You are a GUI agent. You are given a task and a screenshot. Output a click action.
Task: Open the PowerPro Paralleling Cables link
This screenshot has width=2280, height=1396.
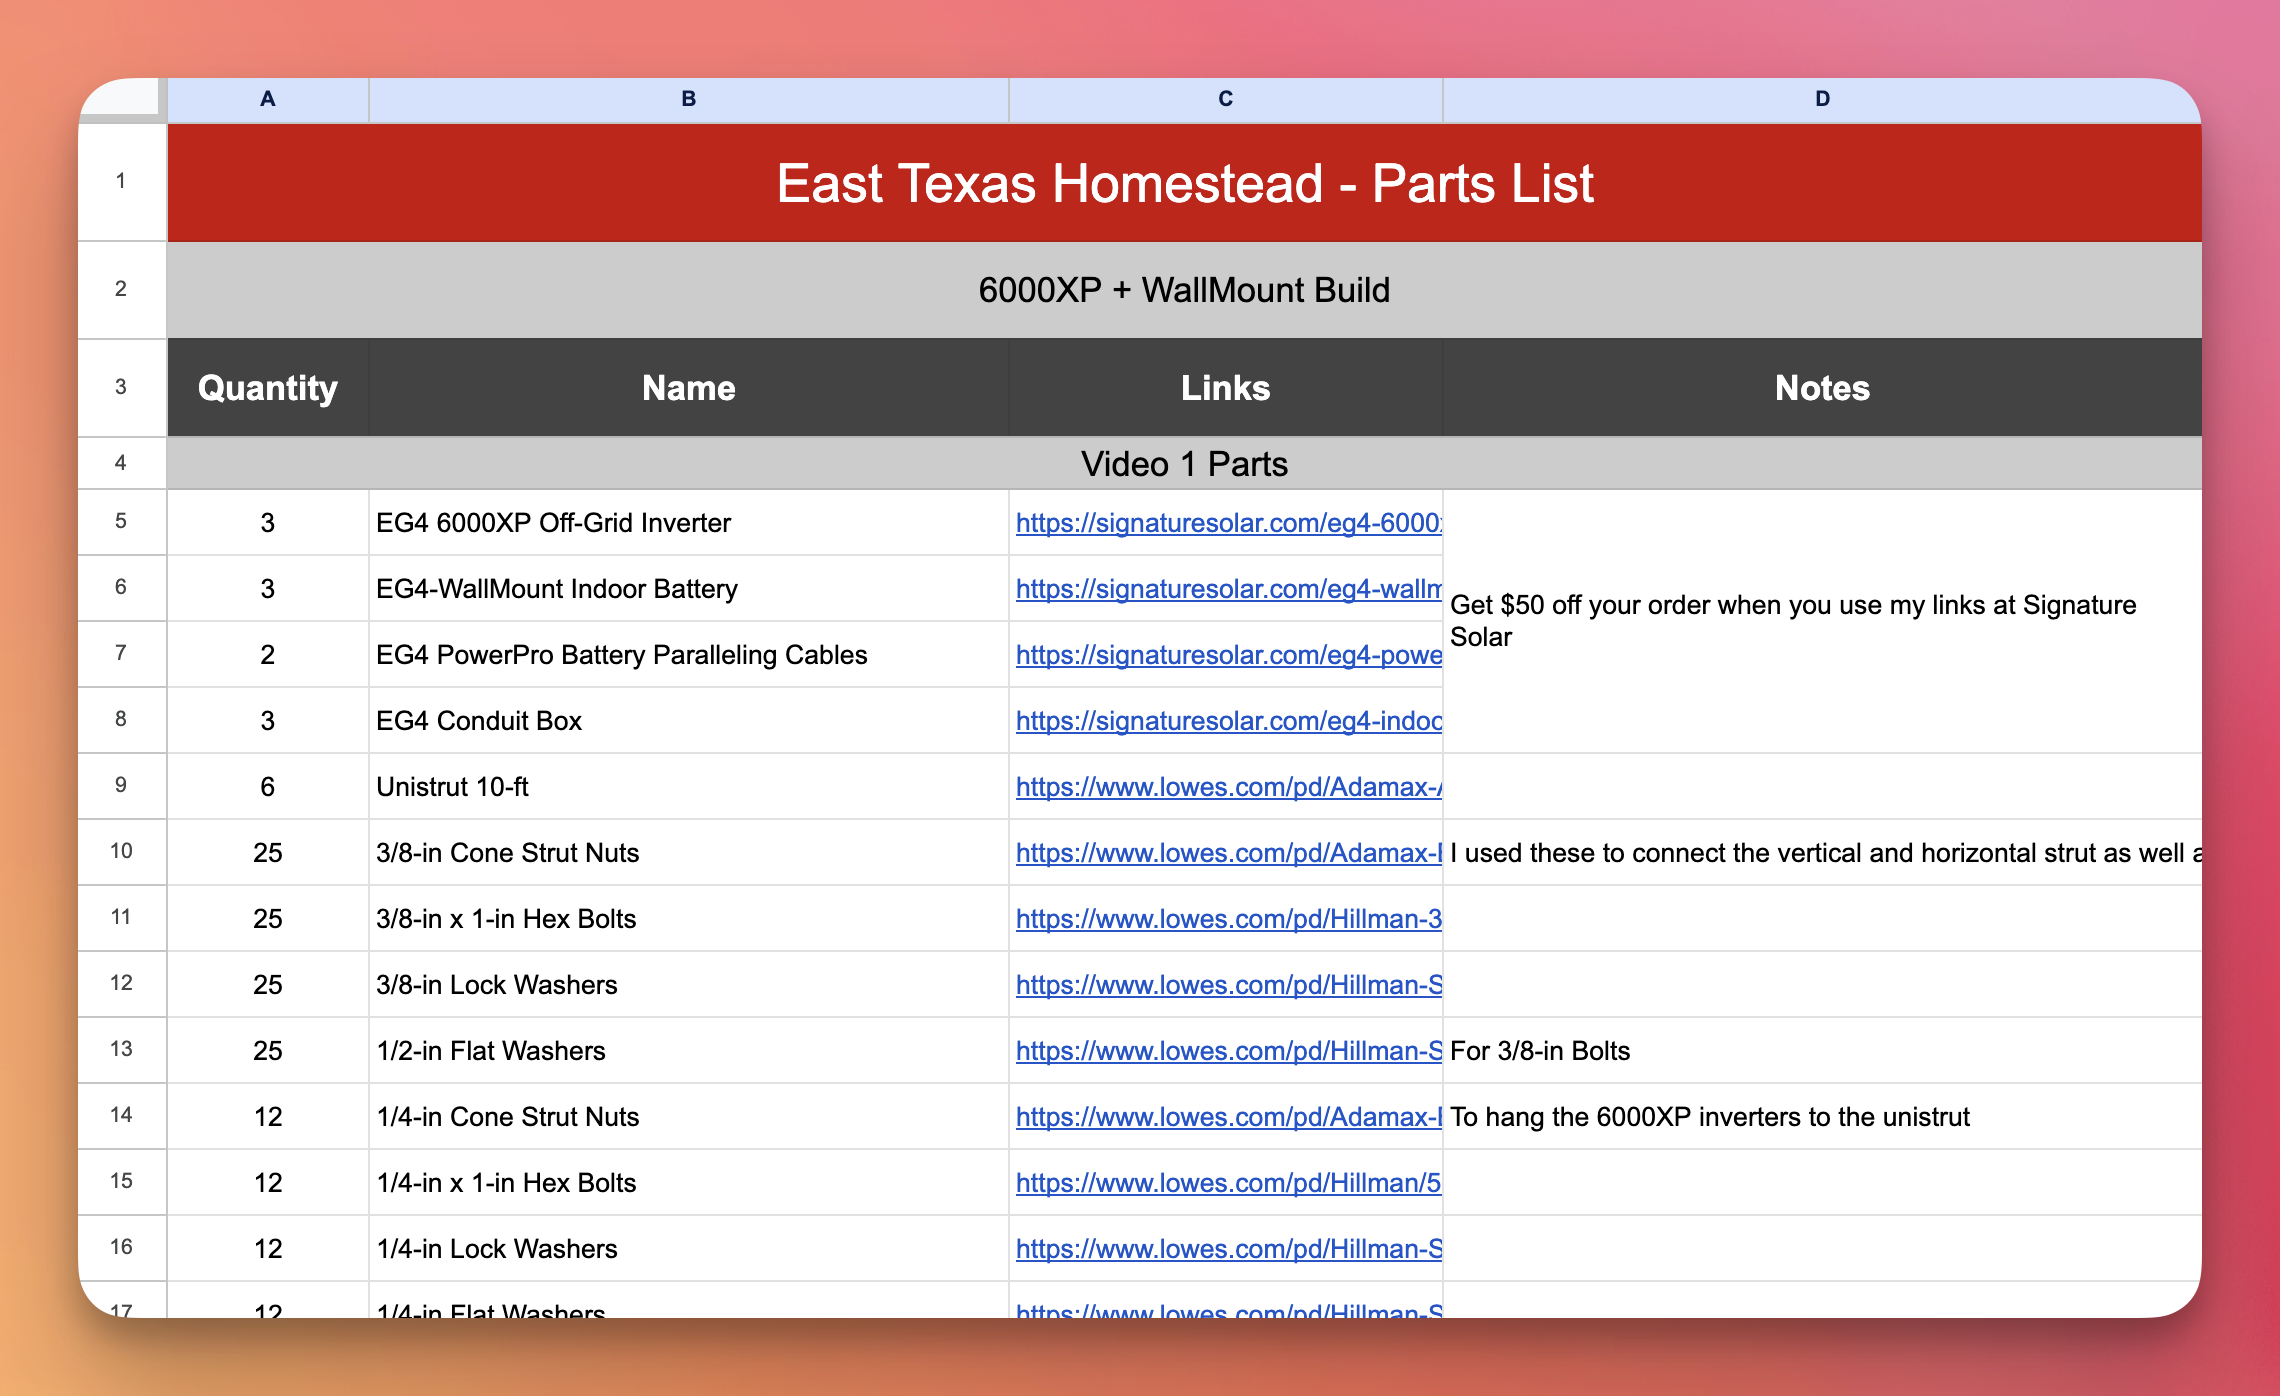coord(1228,655)
